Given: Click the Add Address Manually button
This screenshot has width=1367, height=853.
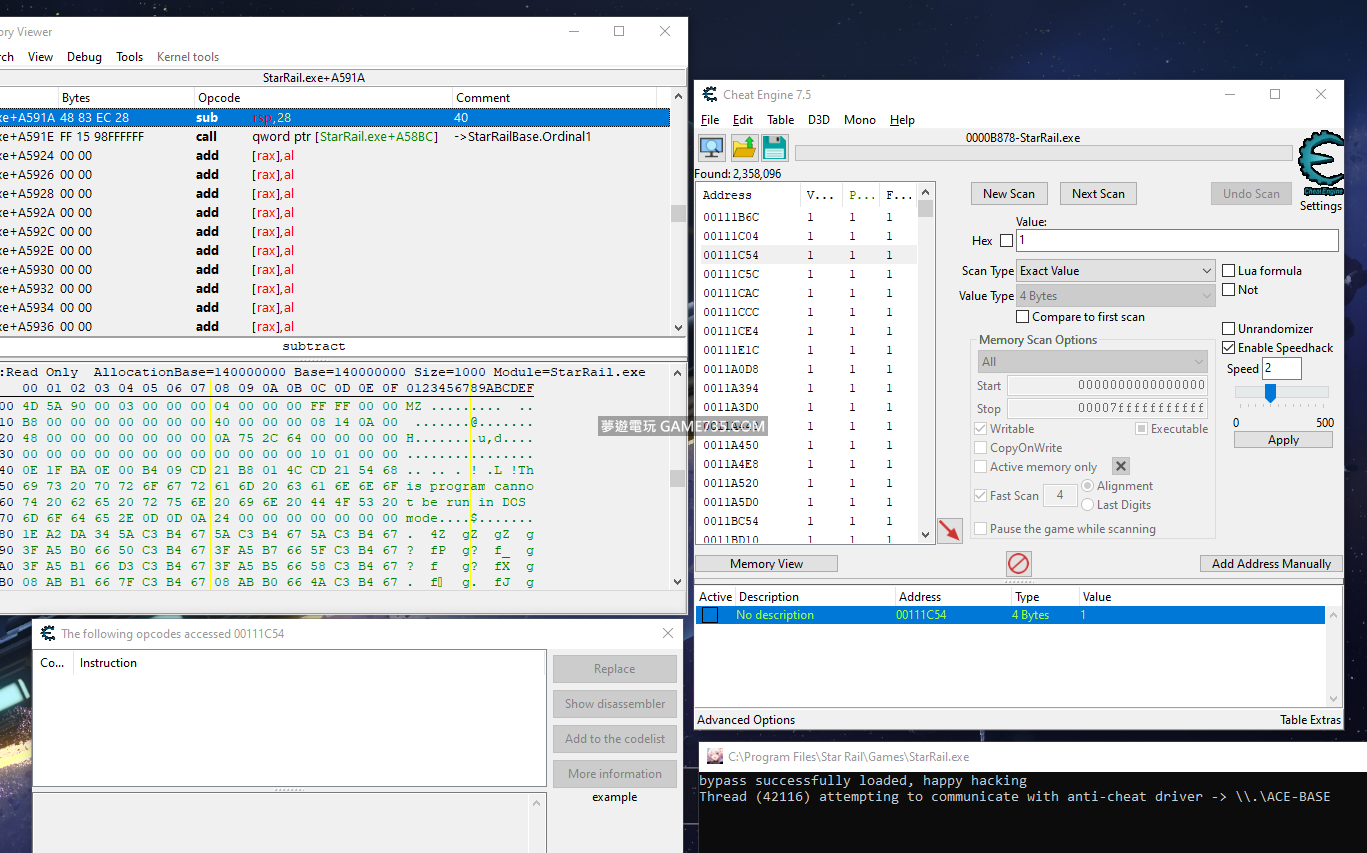Looking at the screenshot, I should [x=1270, y=564].
